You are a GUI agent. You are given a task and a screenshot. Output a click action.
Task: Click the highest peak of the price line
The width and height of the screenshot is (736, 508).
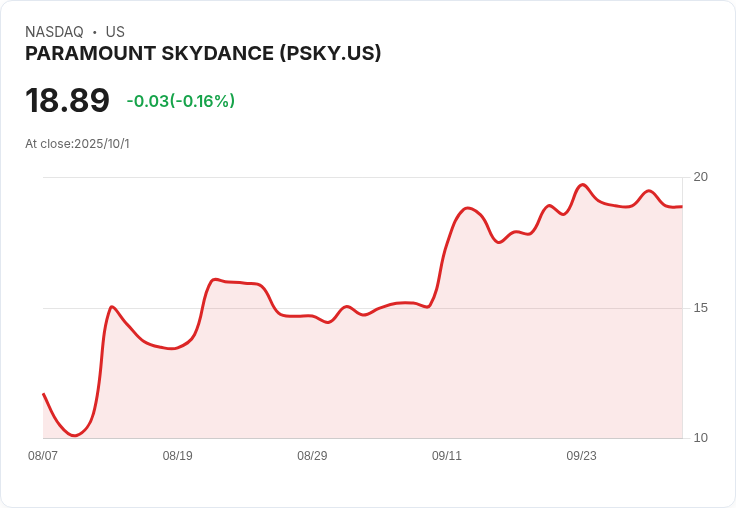coord(583,185)
